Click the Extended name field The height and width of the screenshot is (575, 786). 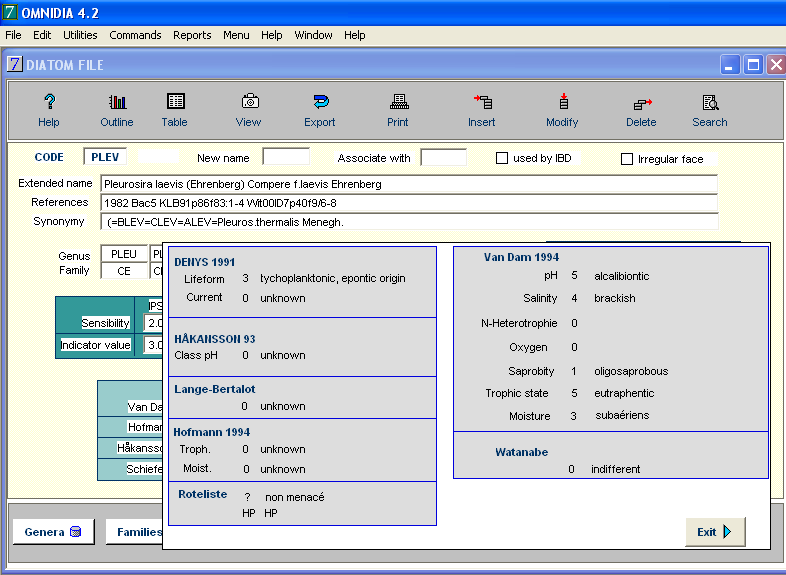click(x=409, y=184)
